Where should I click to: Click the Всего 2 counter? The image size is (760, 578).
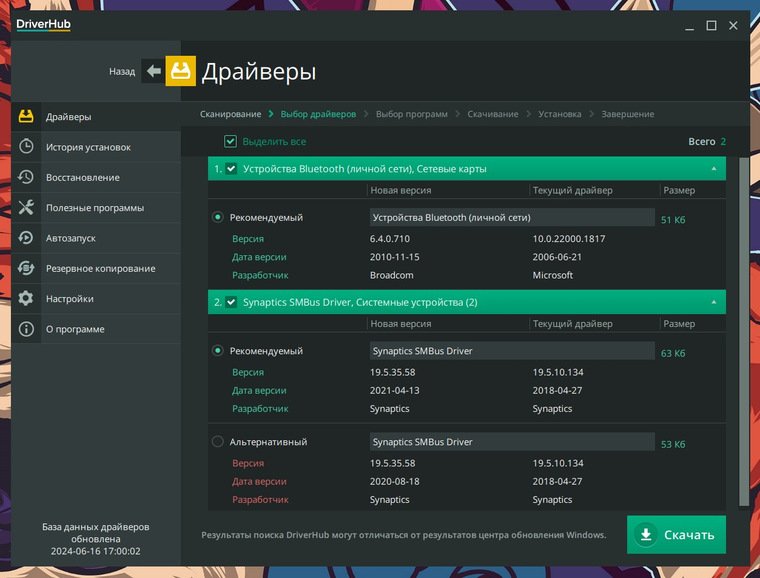pos(707,141)
